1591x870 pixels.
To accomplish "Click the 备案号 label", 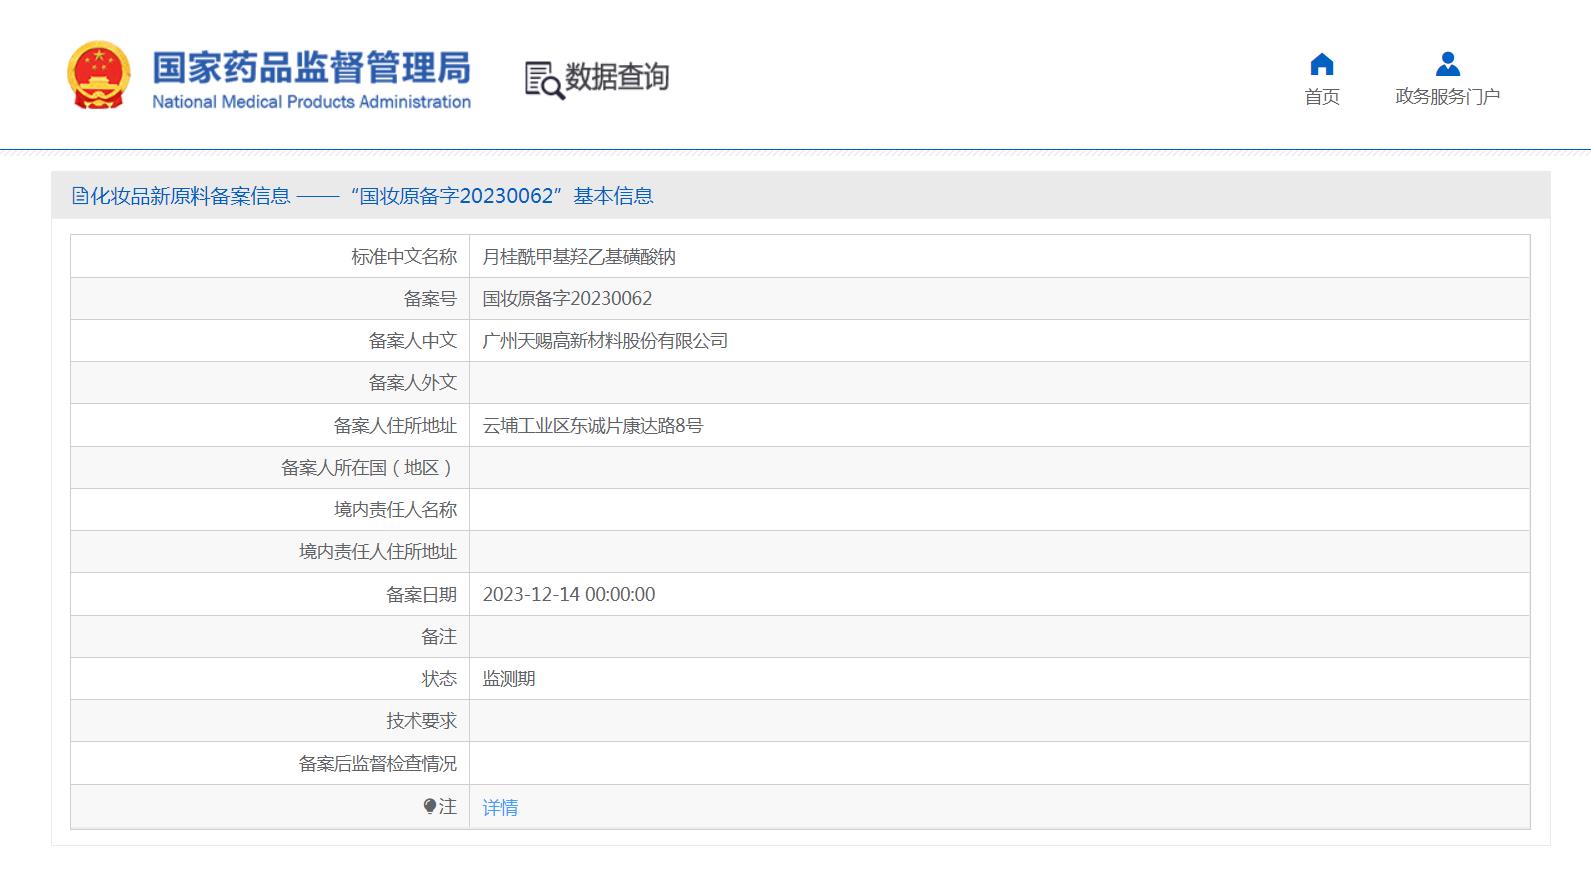I will pos(430,298).
